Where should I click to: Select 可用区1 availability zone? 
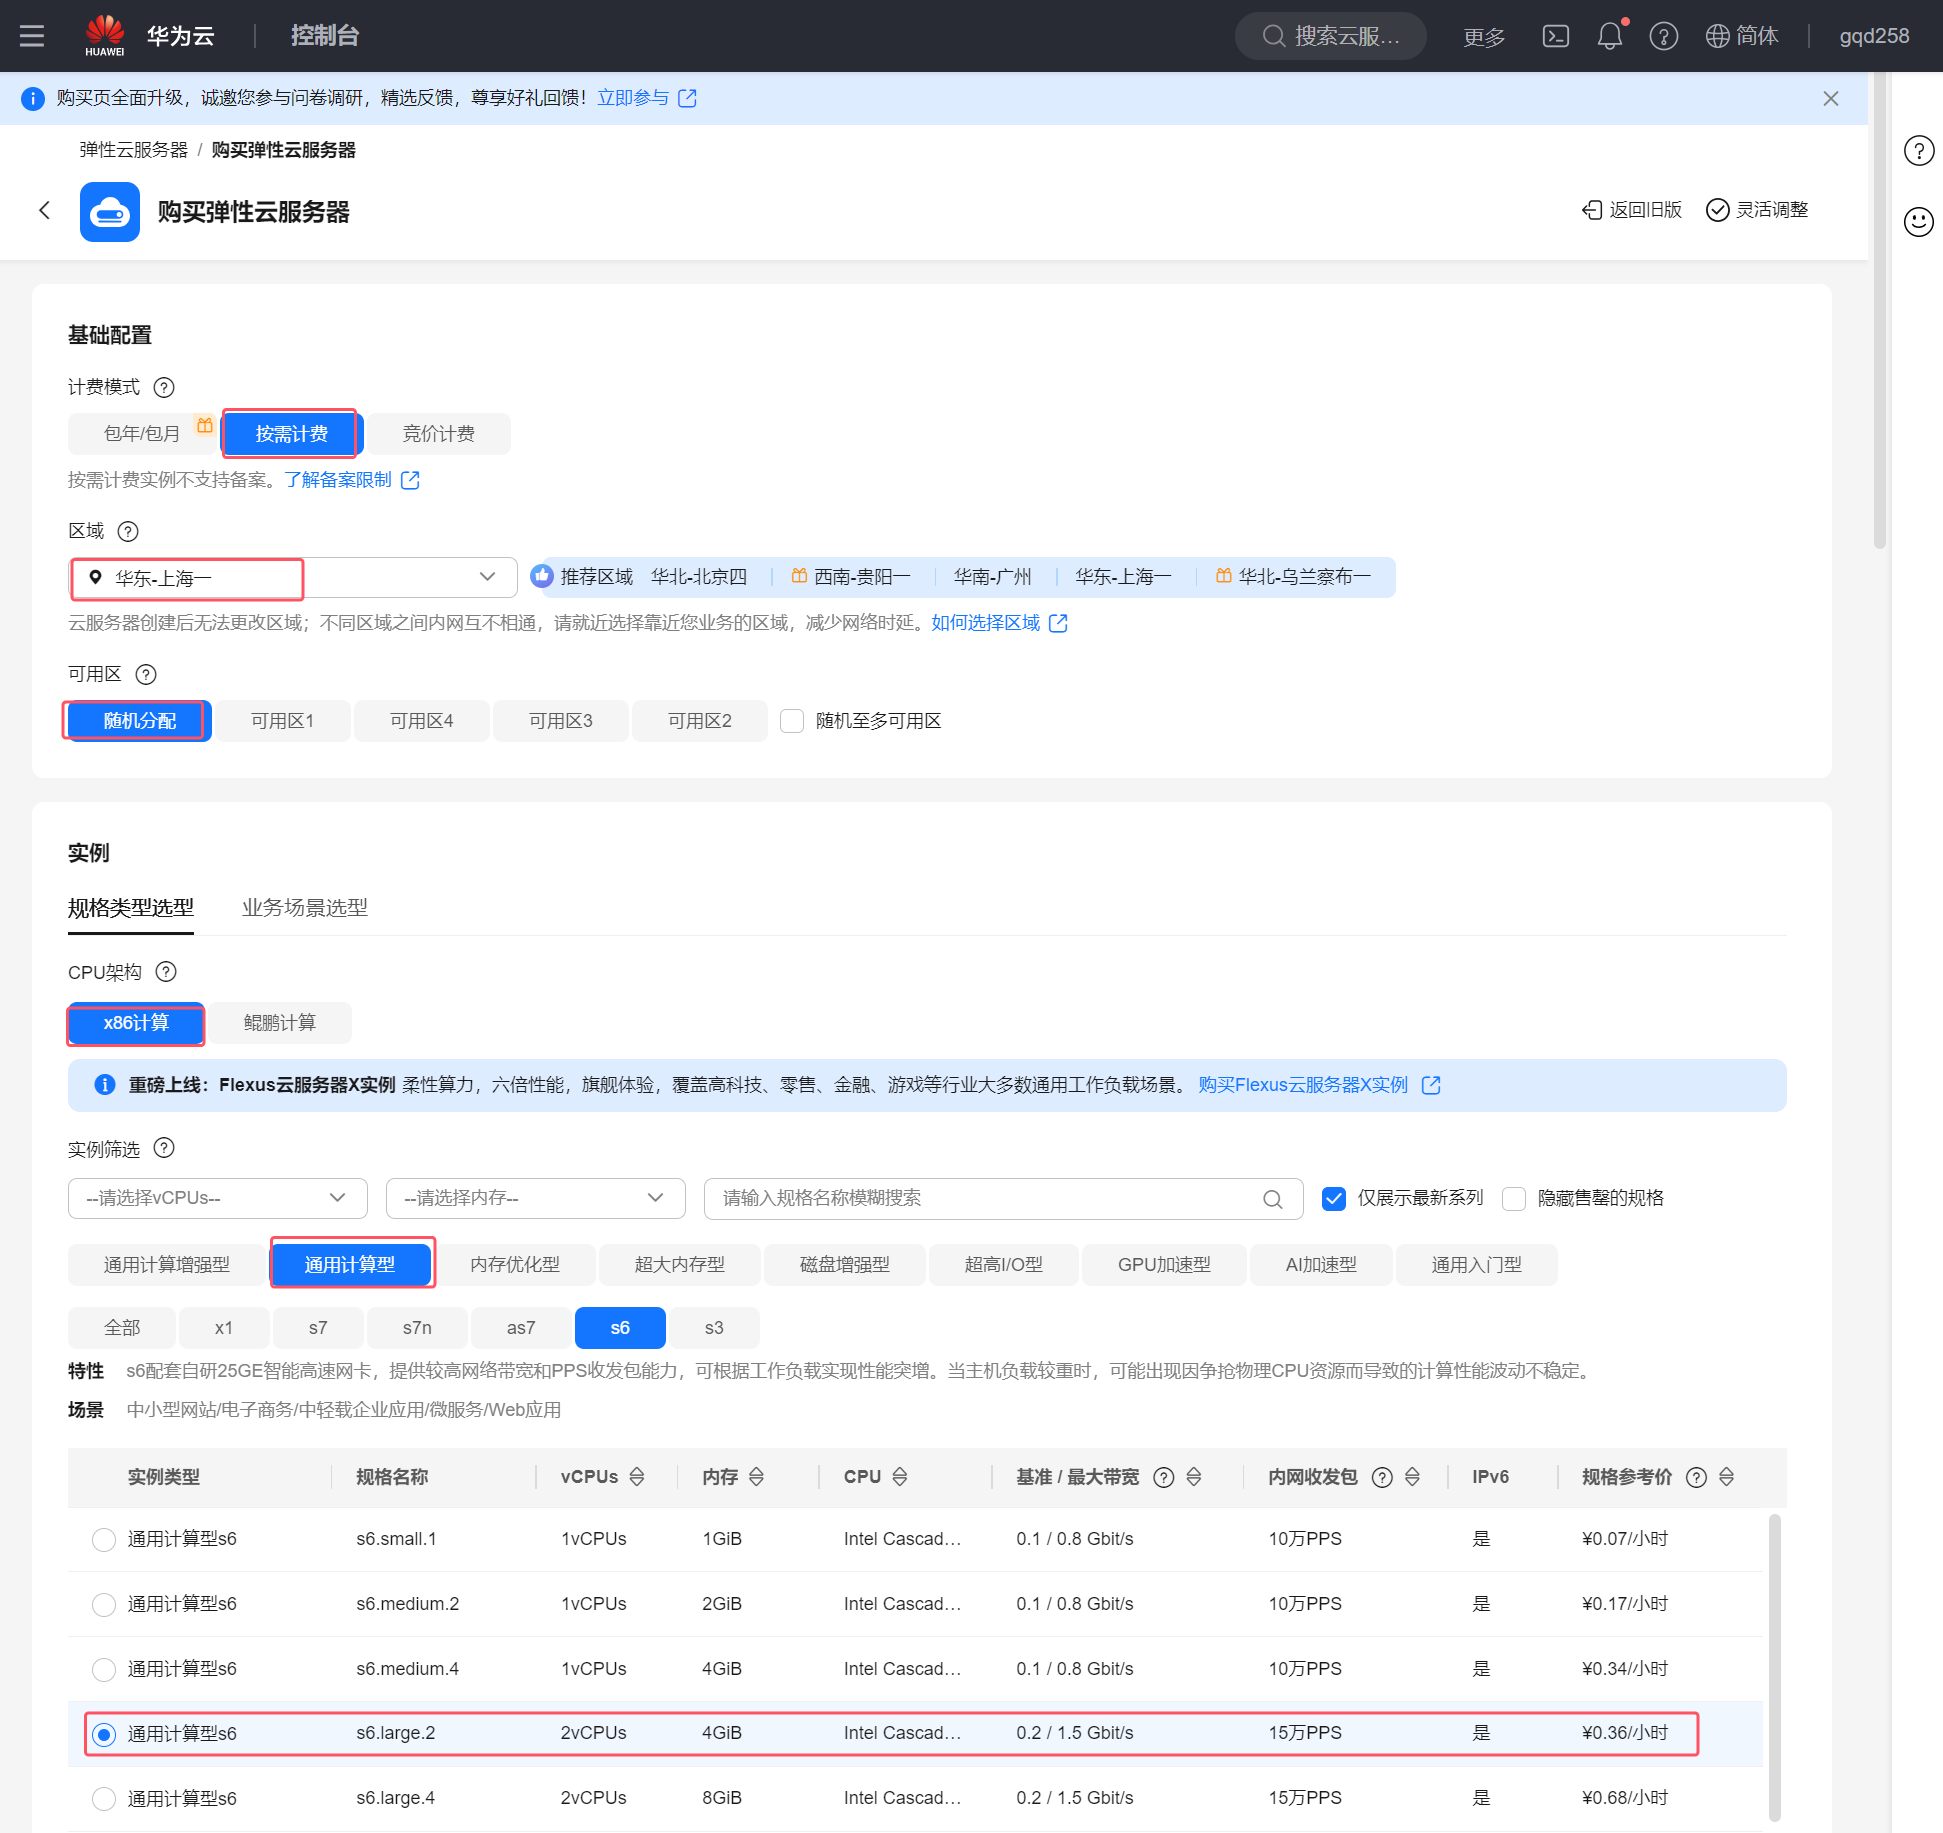282,721
